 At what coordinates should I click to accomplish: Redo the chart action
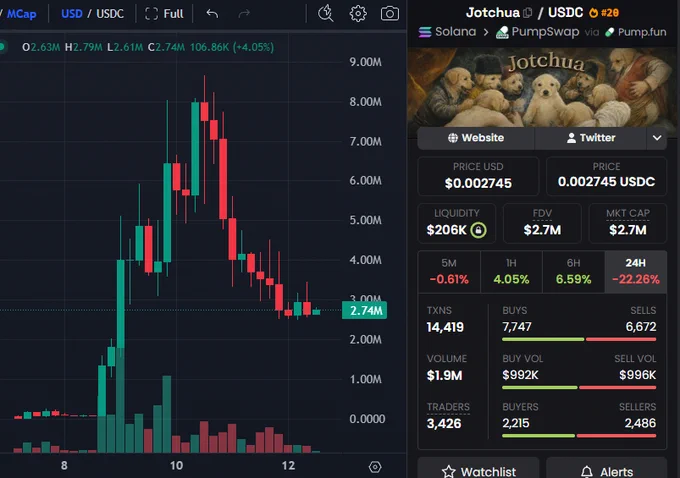(x=244, y=14)
